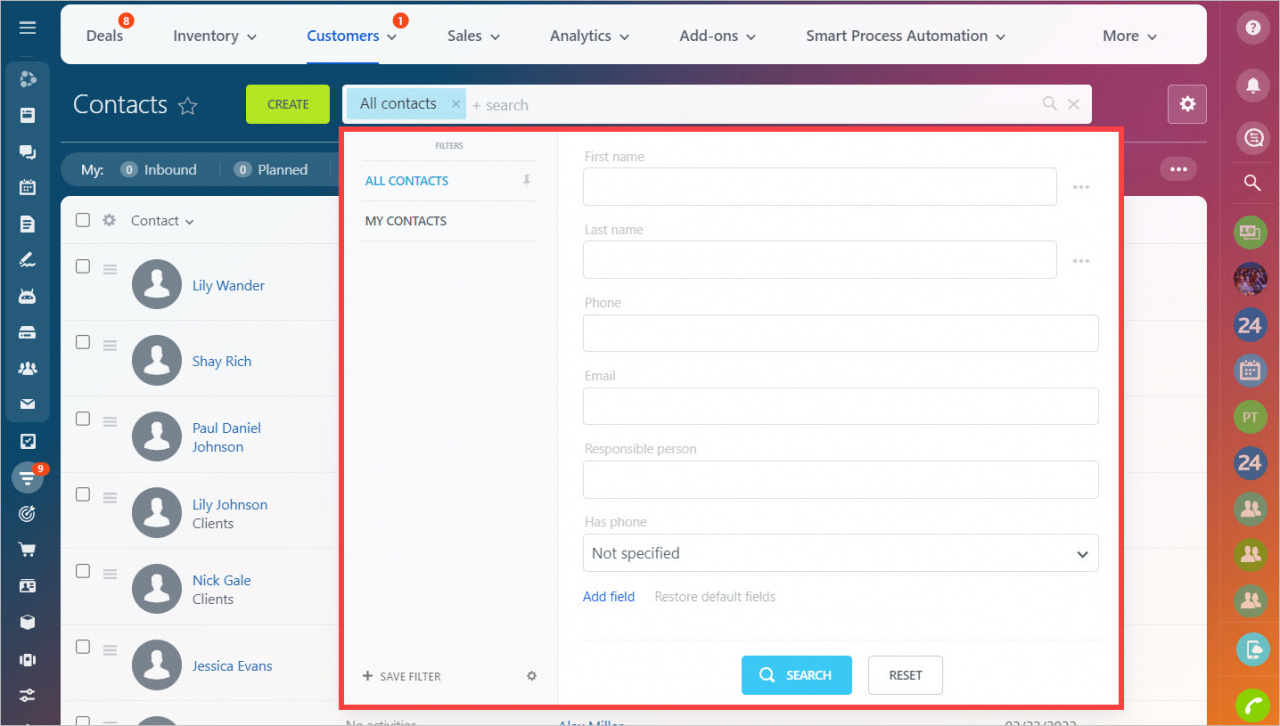Click the CREATE button
This screenshot has height=726, width=1280.
click(x=288, y=104)
